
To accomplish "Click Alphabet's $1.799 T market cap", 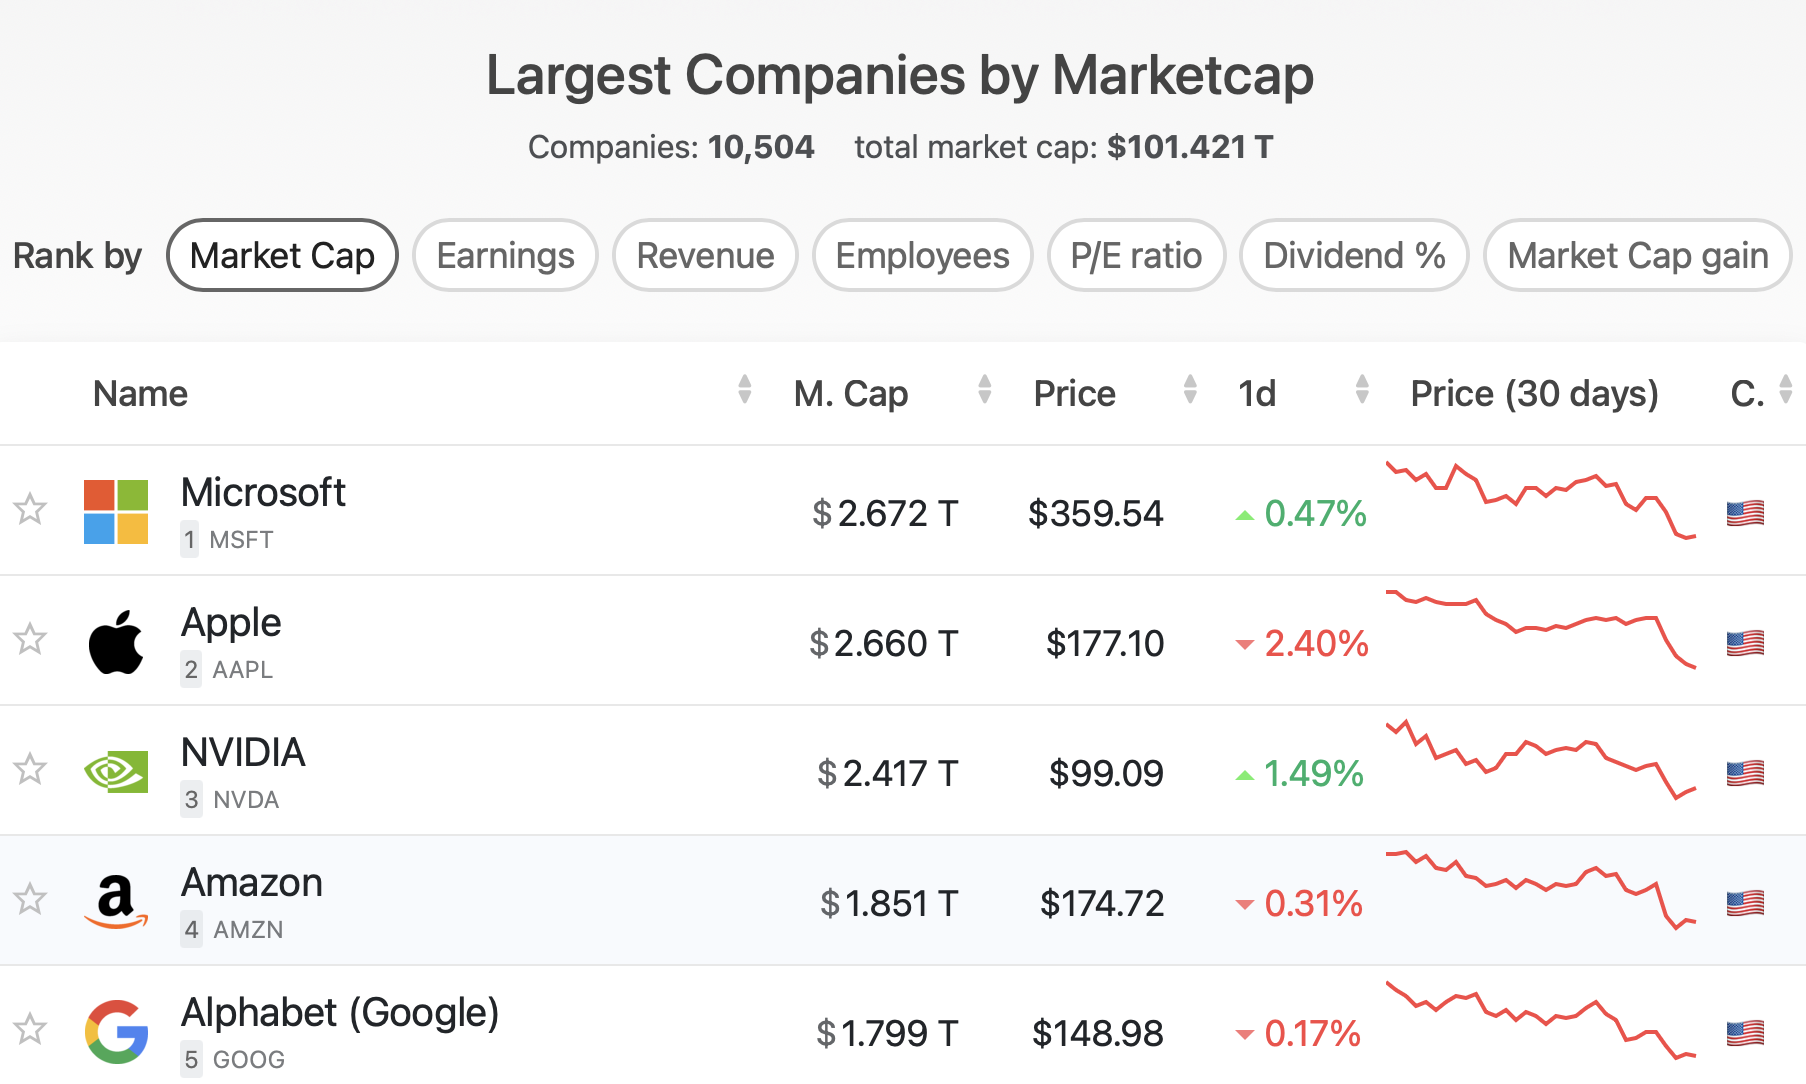I will coord(887,1033).
